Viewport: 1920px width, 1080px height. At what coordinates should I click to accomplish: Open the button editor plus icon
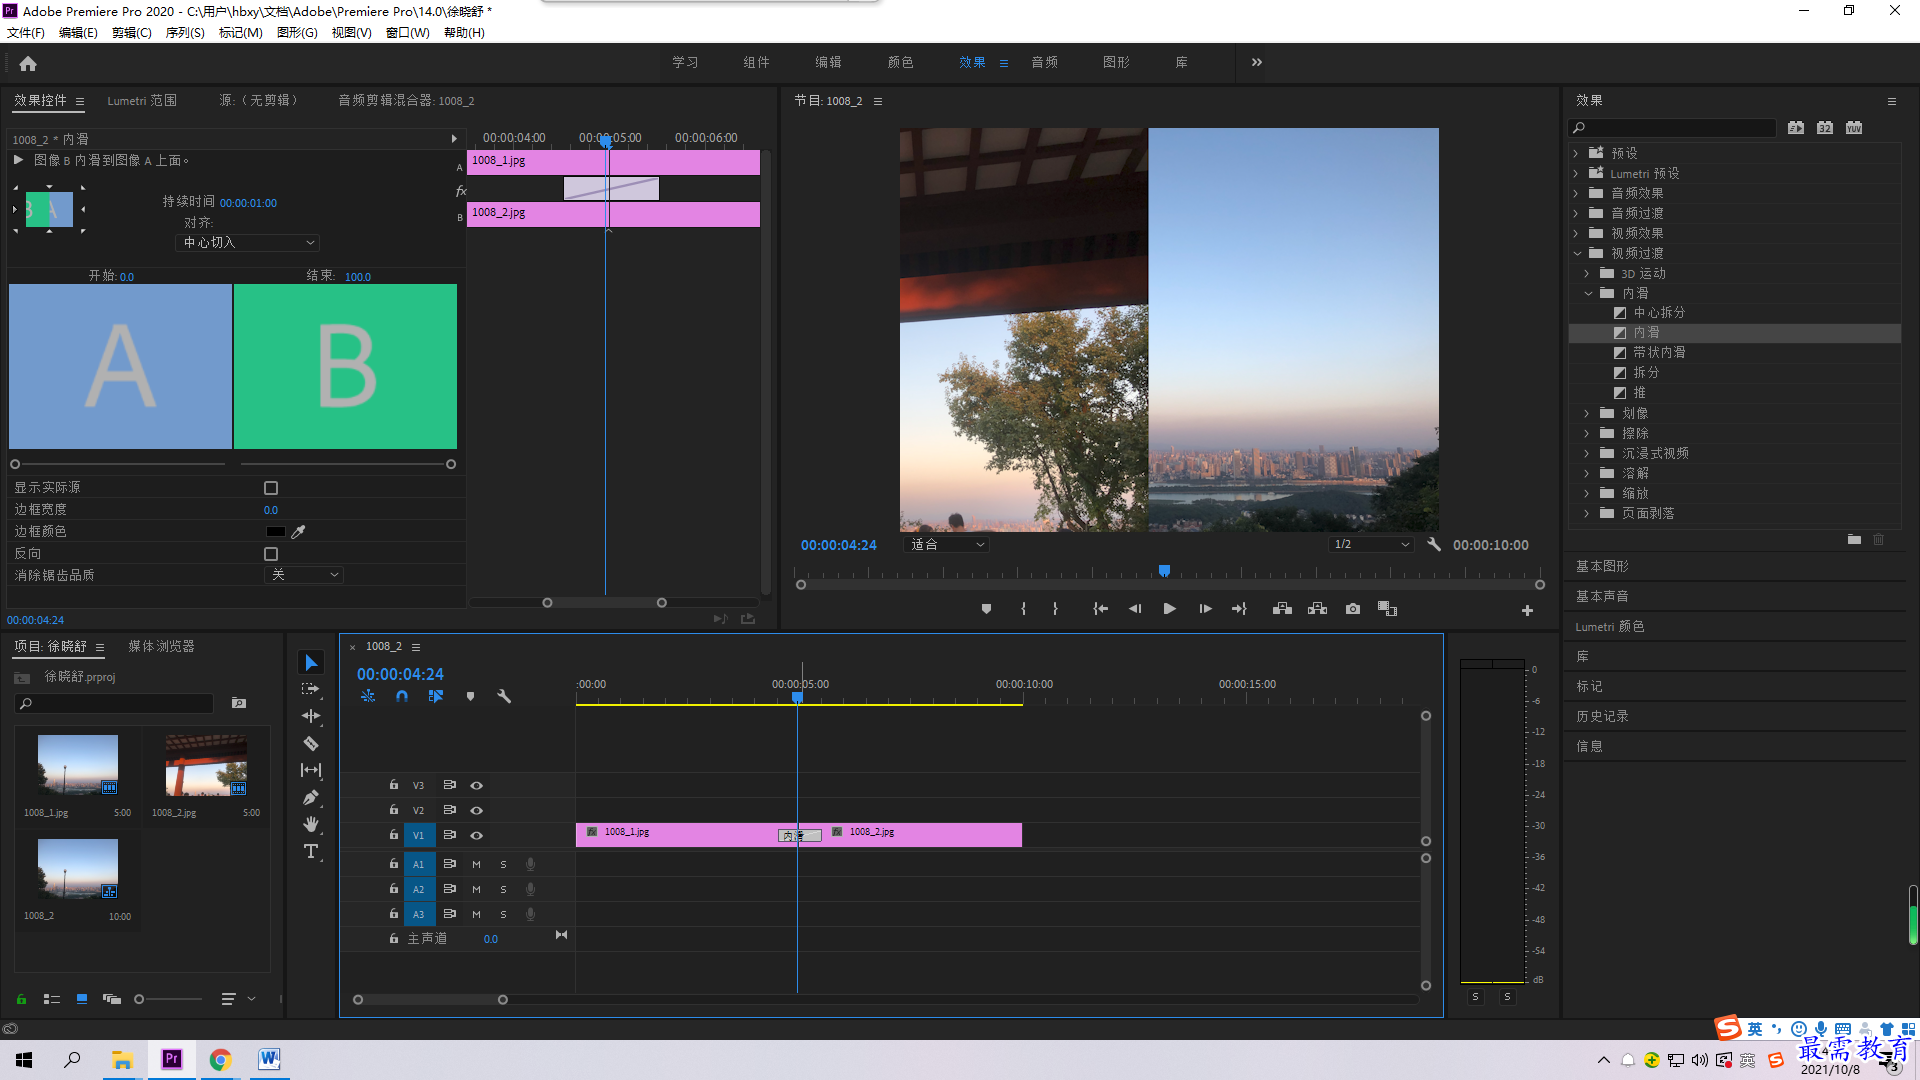coord(1527,610)
